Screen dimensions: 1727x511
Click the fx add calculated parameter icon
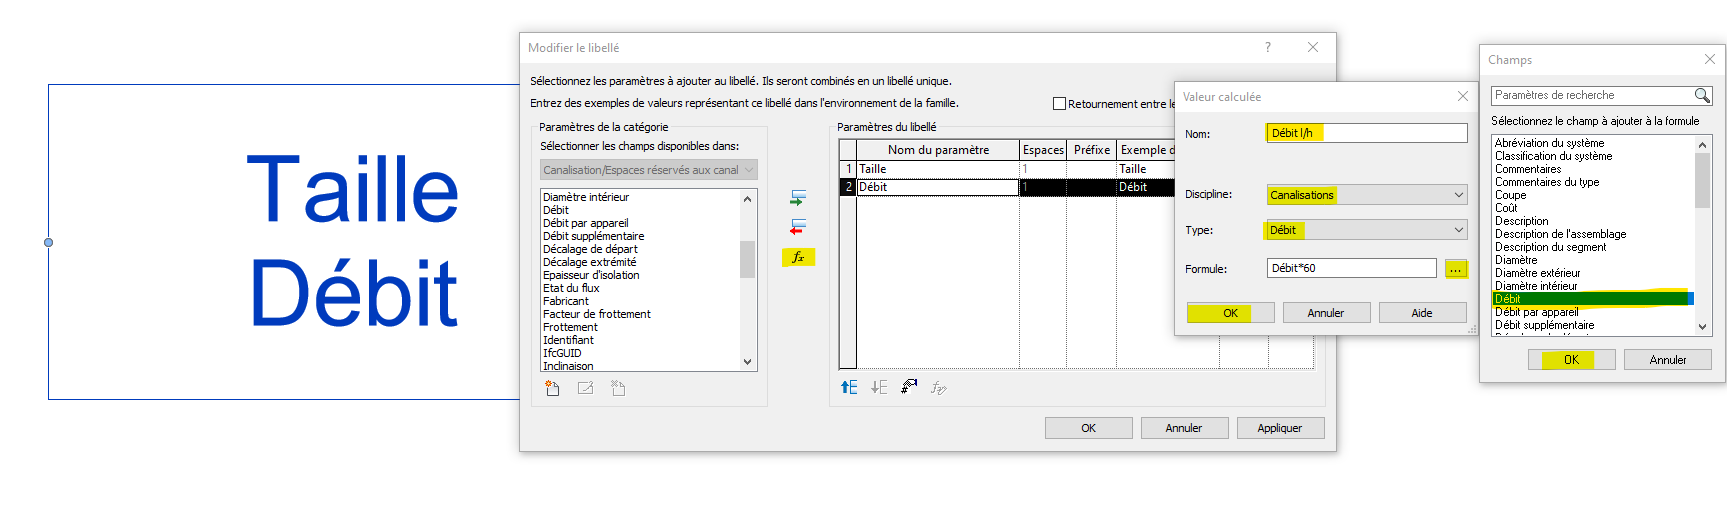click(798, 257)
